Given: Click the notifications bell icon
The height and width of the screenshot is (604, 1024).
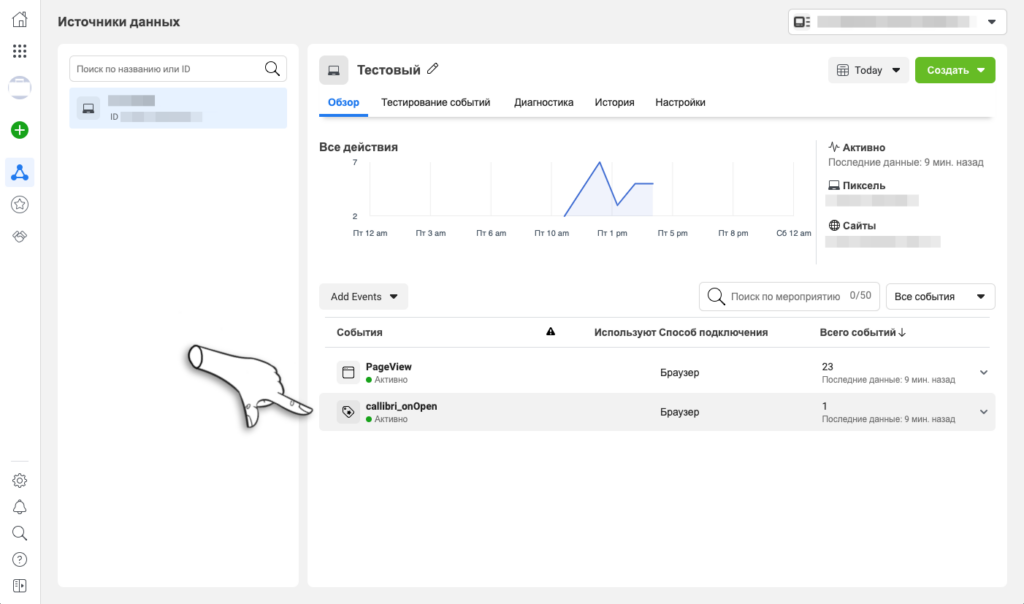Looking at the screenshot, I should [x=20, y=506].
